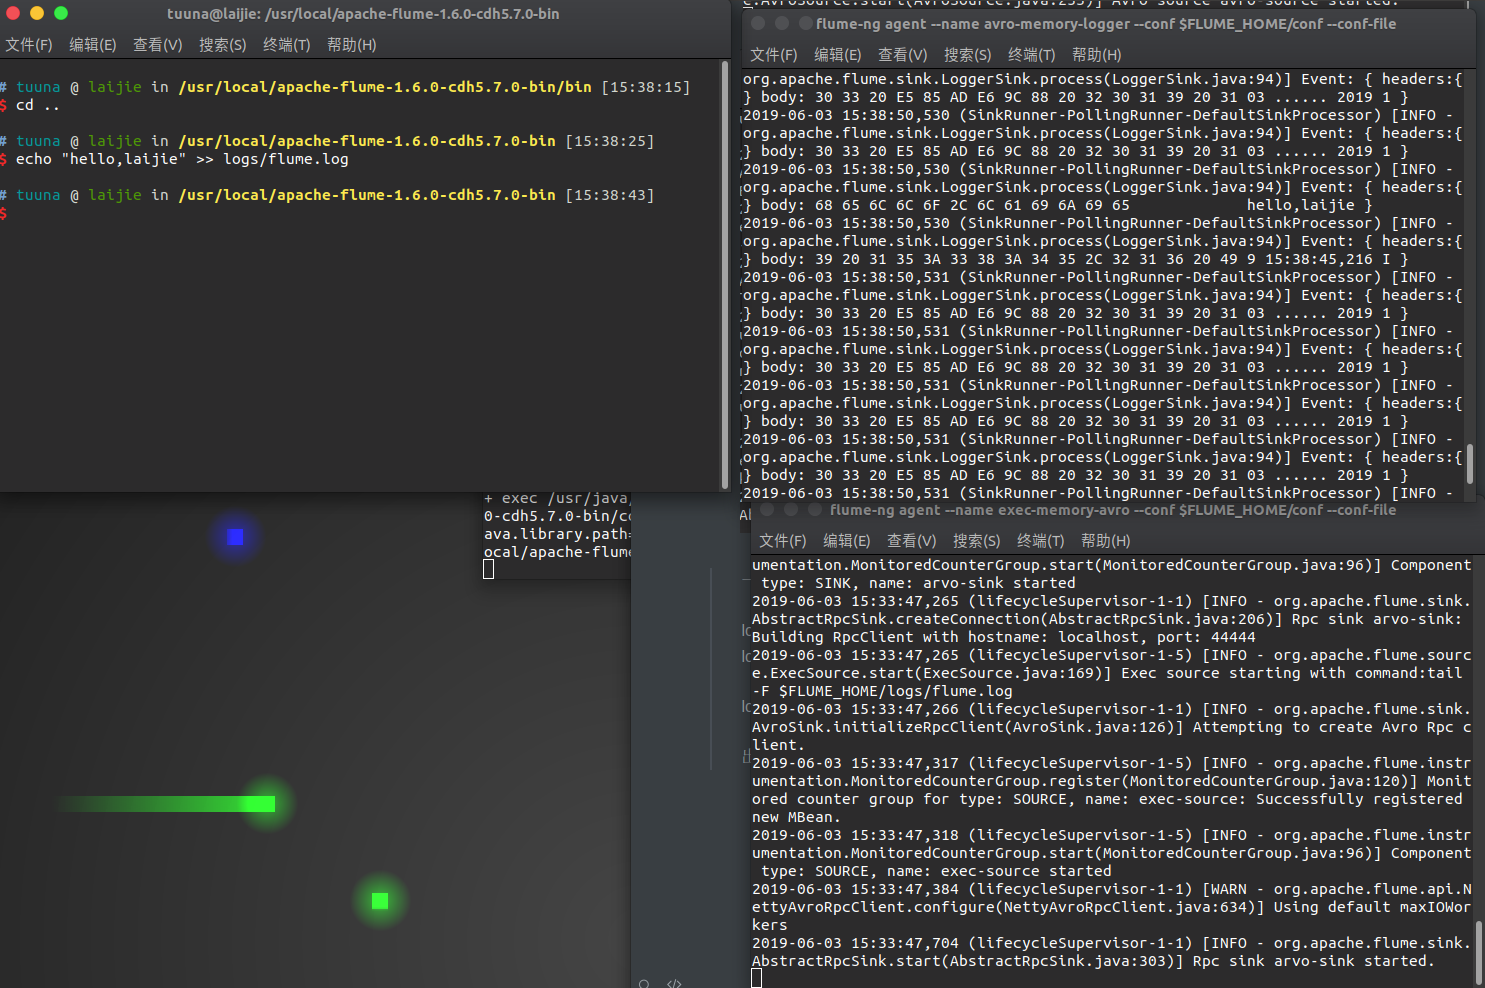Click the scrollbar of the tuuna@laijie terminal
Viewport: 1485px width, 988px height.
point(725,275)
